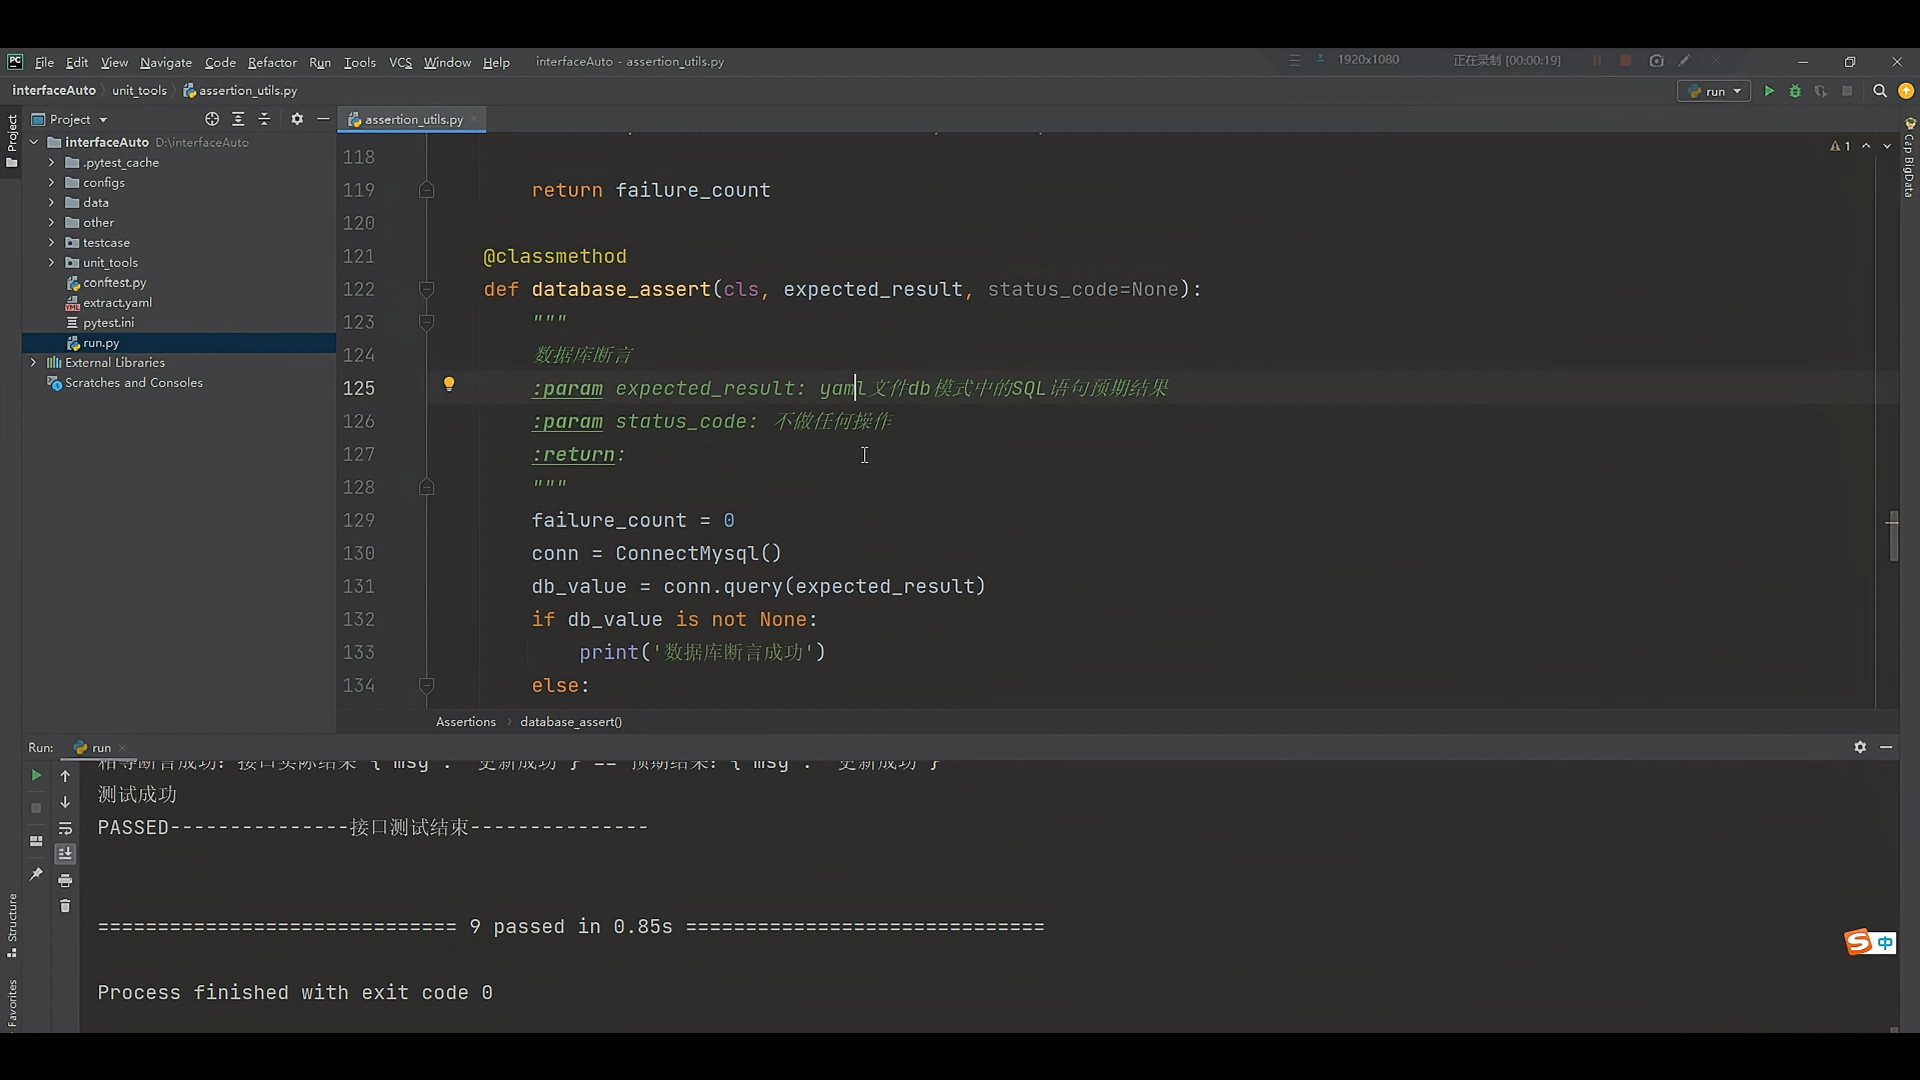This screenshot has width=1920, height=1080.
Task: Click the Run with Coverage icon
Action: click(1821, 91)
